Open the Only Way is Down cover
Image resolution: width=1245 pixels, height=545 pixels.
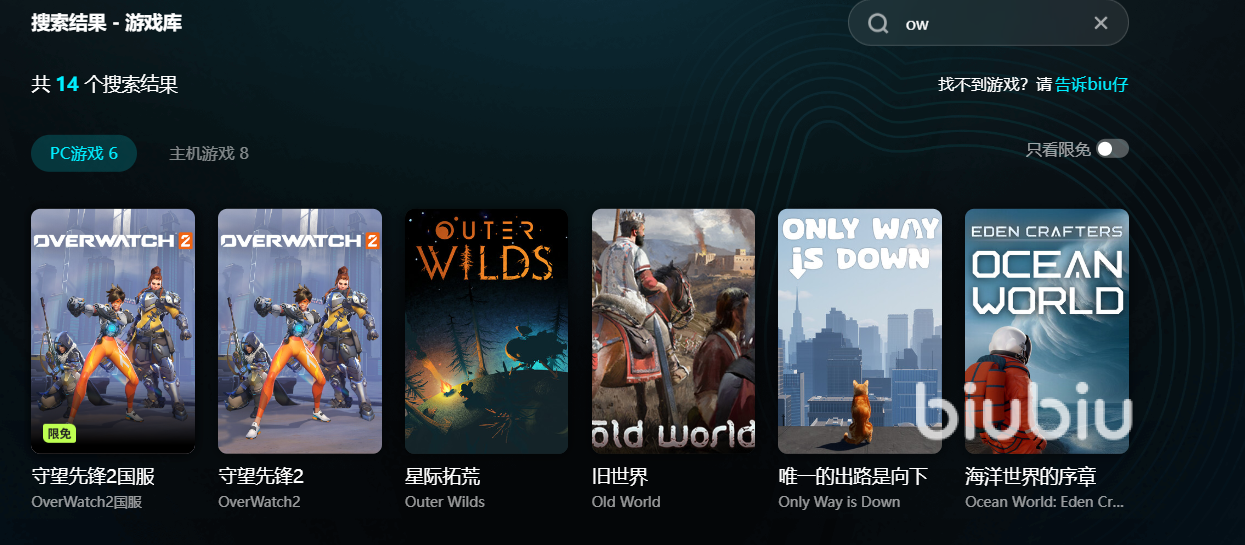(860, 331)
